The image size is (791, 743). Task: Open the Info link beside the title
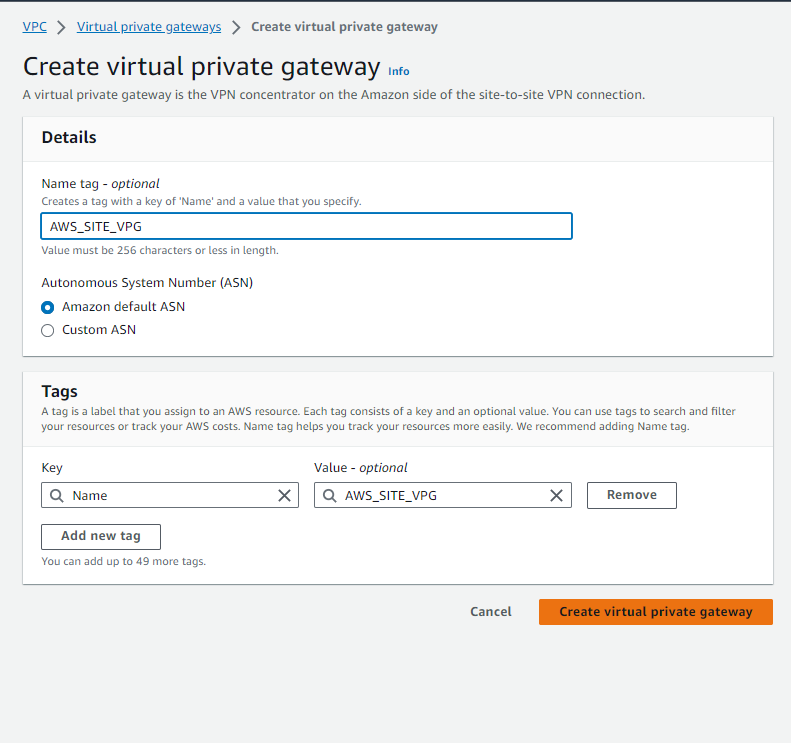[399, 71]
